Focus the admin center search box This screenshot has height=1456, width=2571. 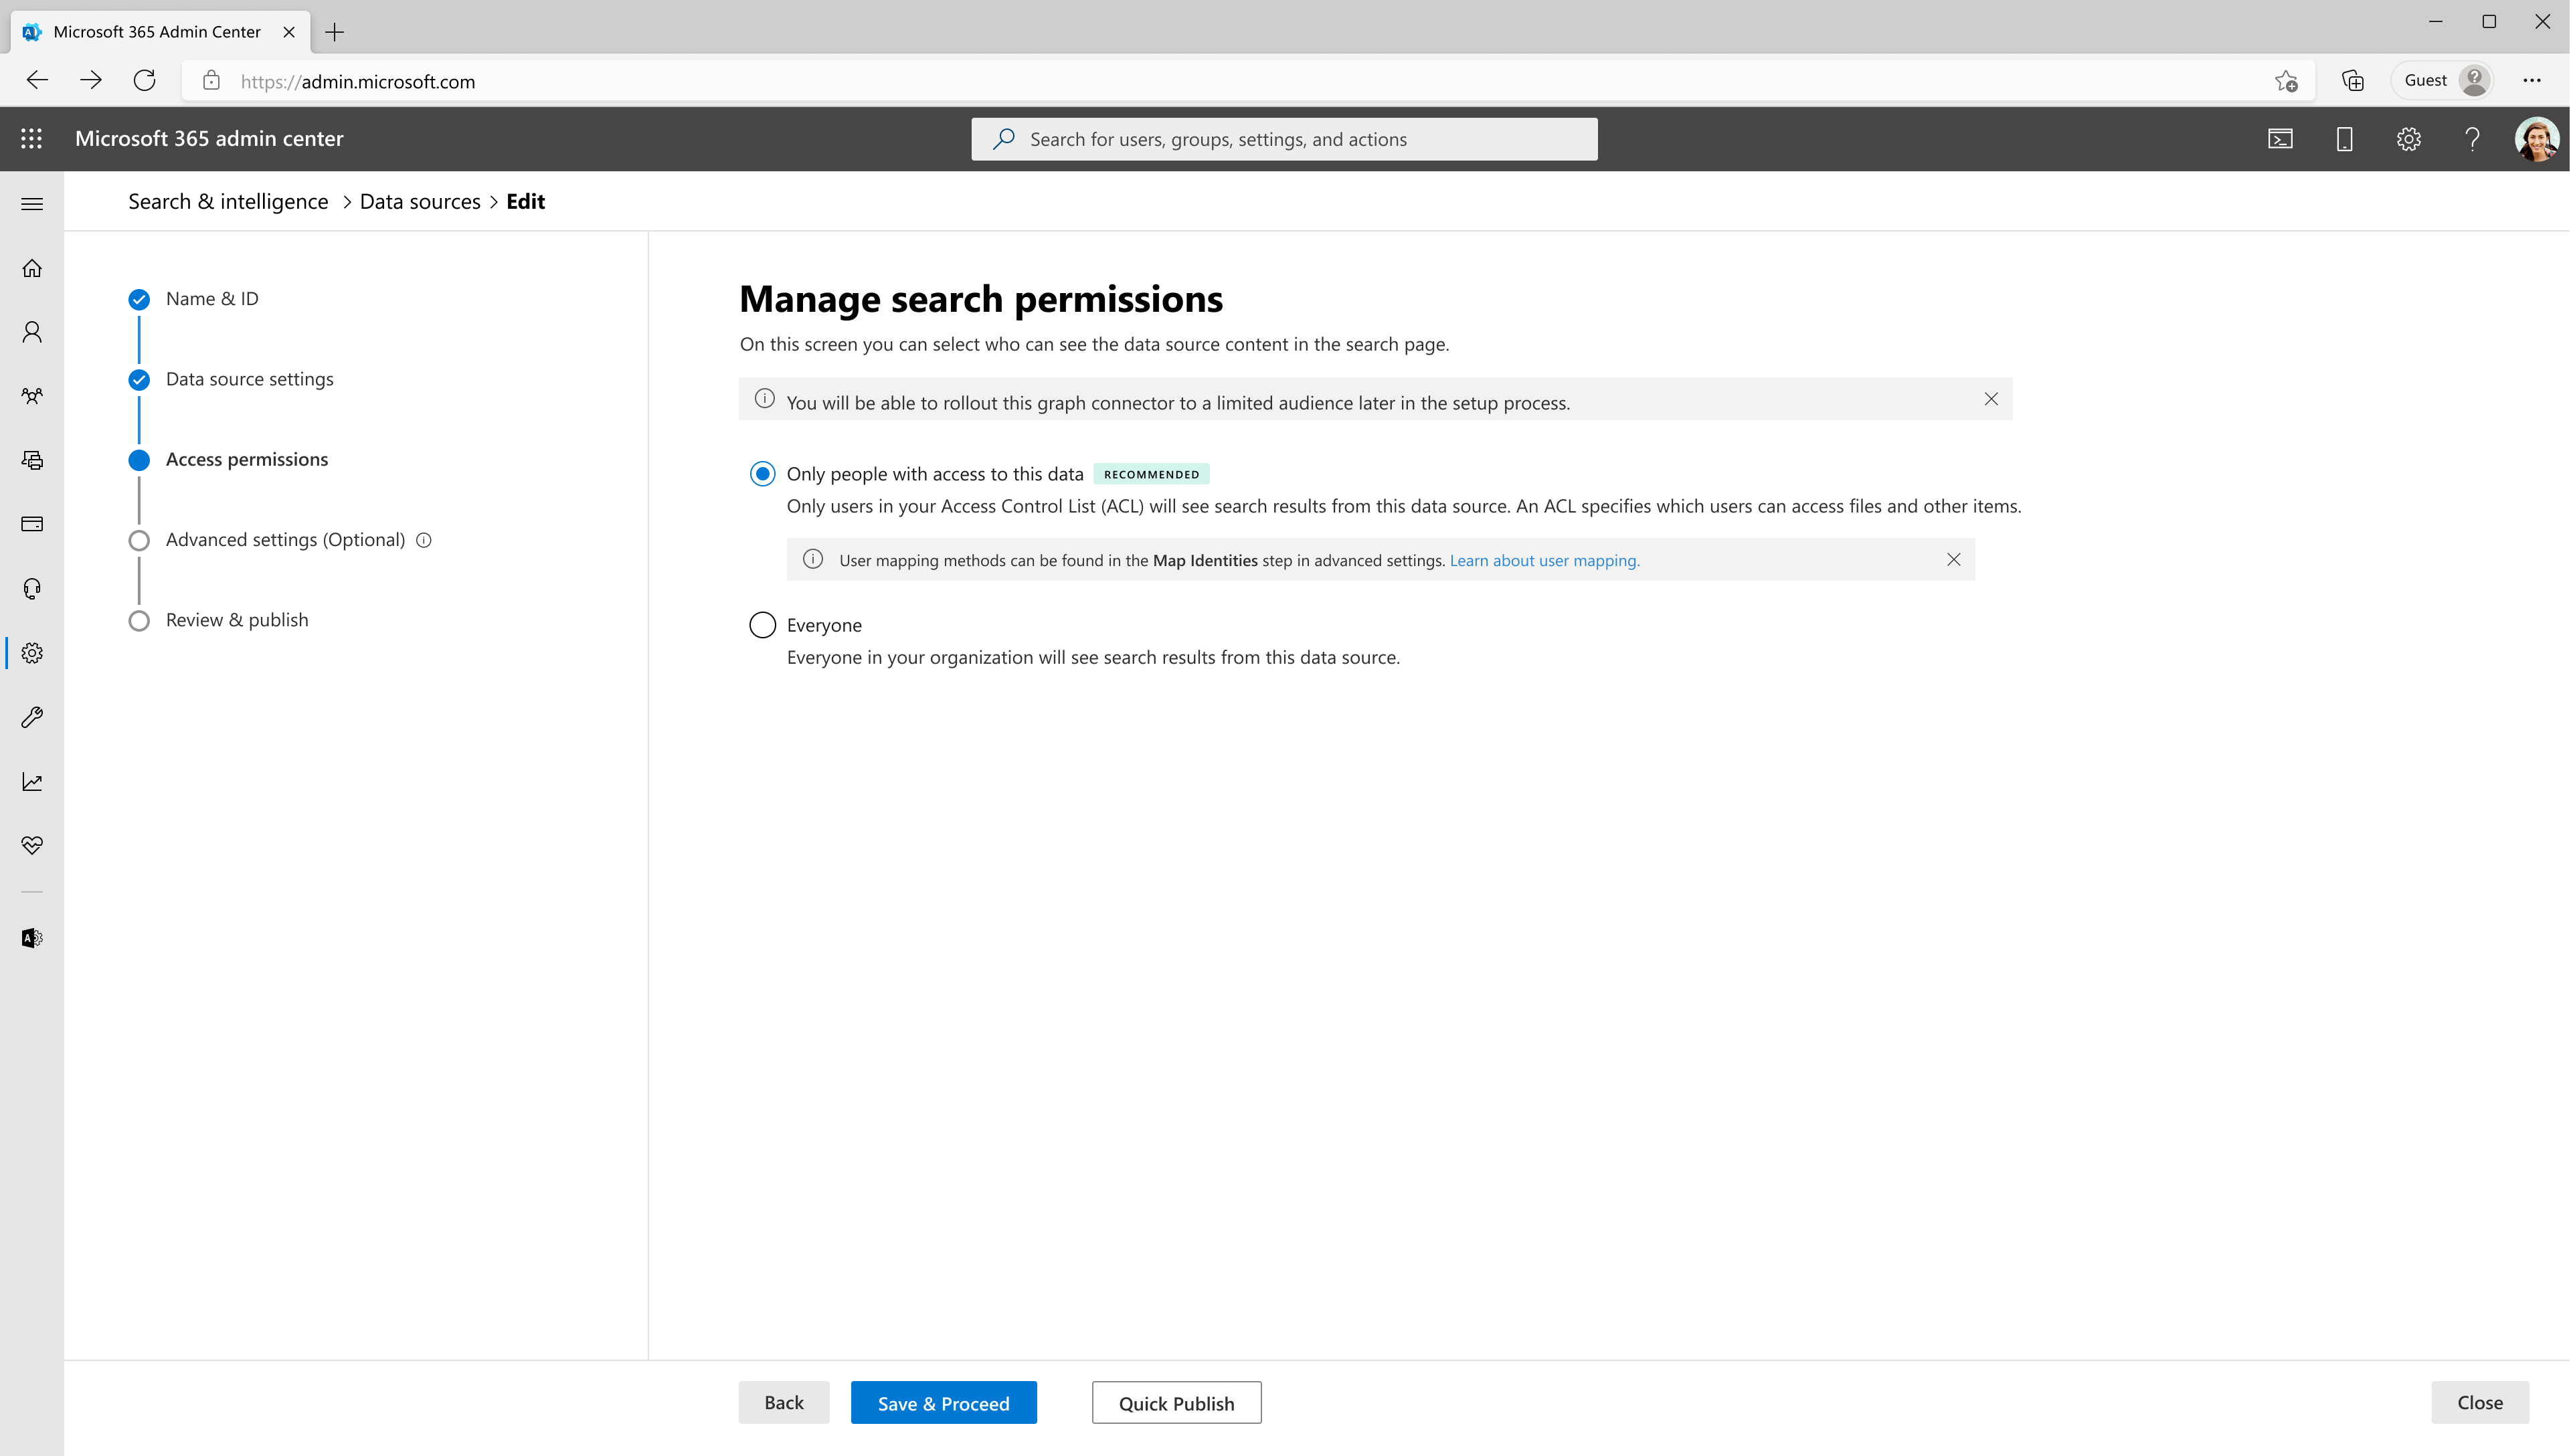(x=1284, y=139)
